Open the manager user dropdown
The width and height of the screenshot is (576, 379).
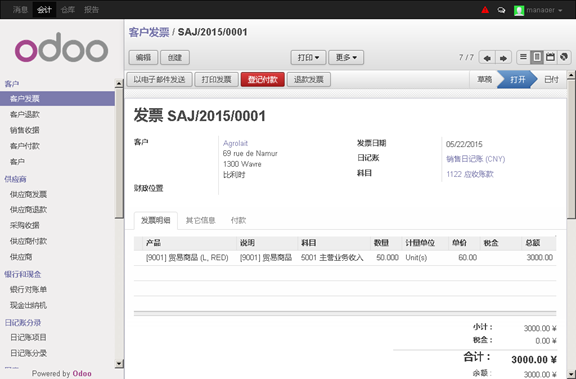[x=544, y=10]
